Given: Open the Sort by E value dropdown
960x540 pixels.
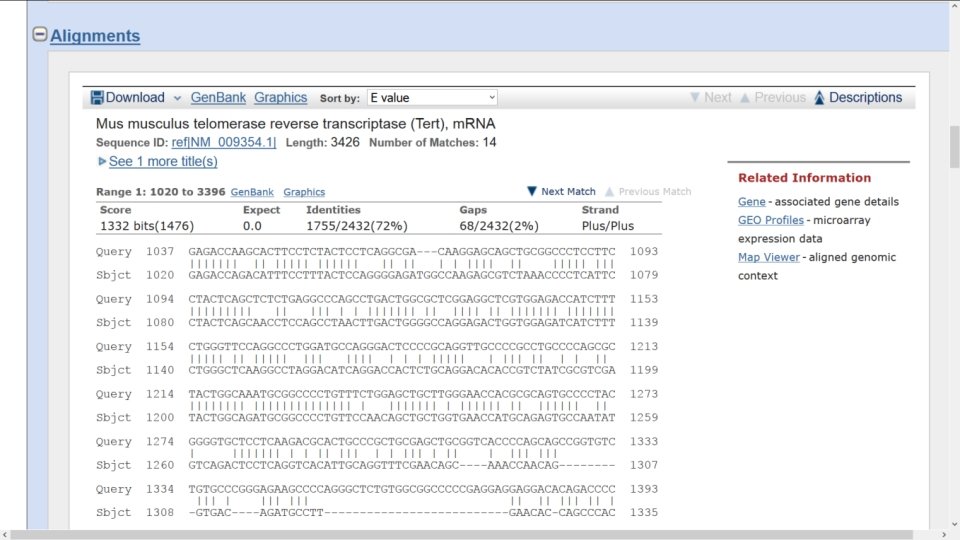Looking at the screenshot, I should (x=432, y=97).
